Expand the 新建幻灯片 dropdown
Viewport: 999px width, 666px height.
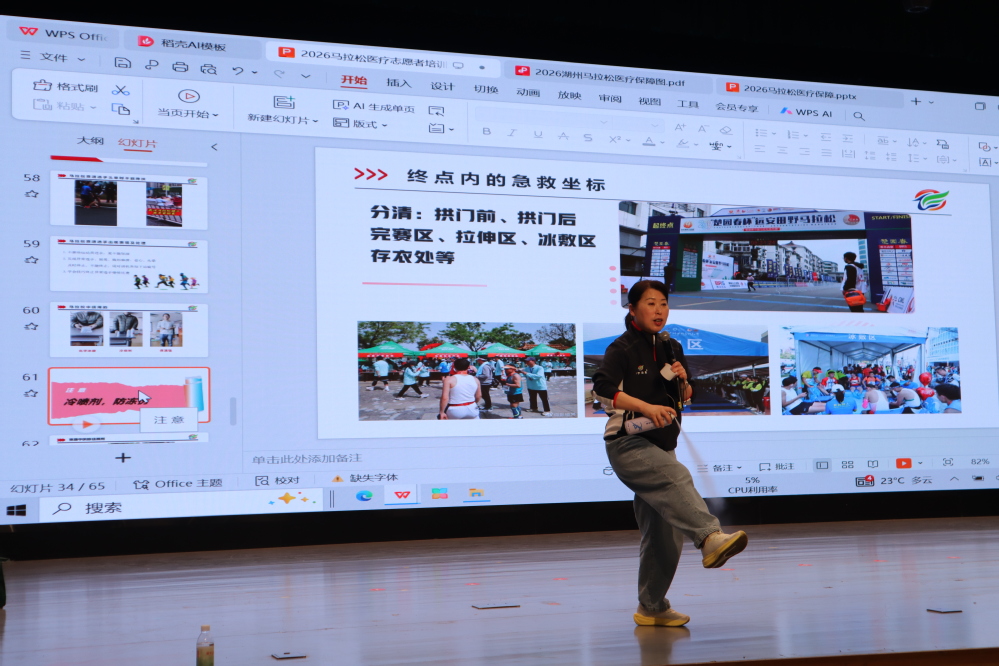tap(283, 119)
